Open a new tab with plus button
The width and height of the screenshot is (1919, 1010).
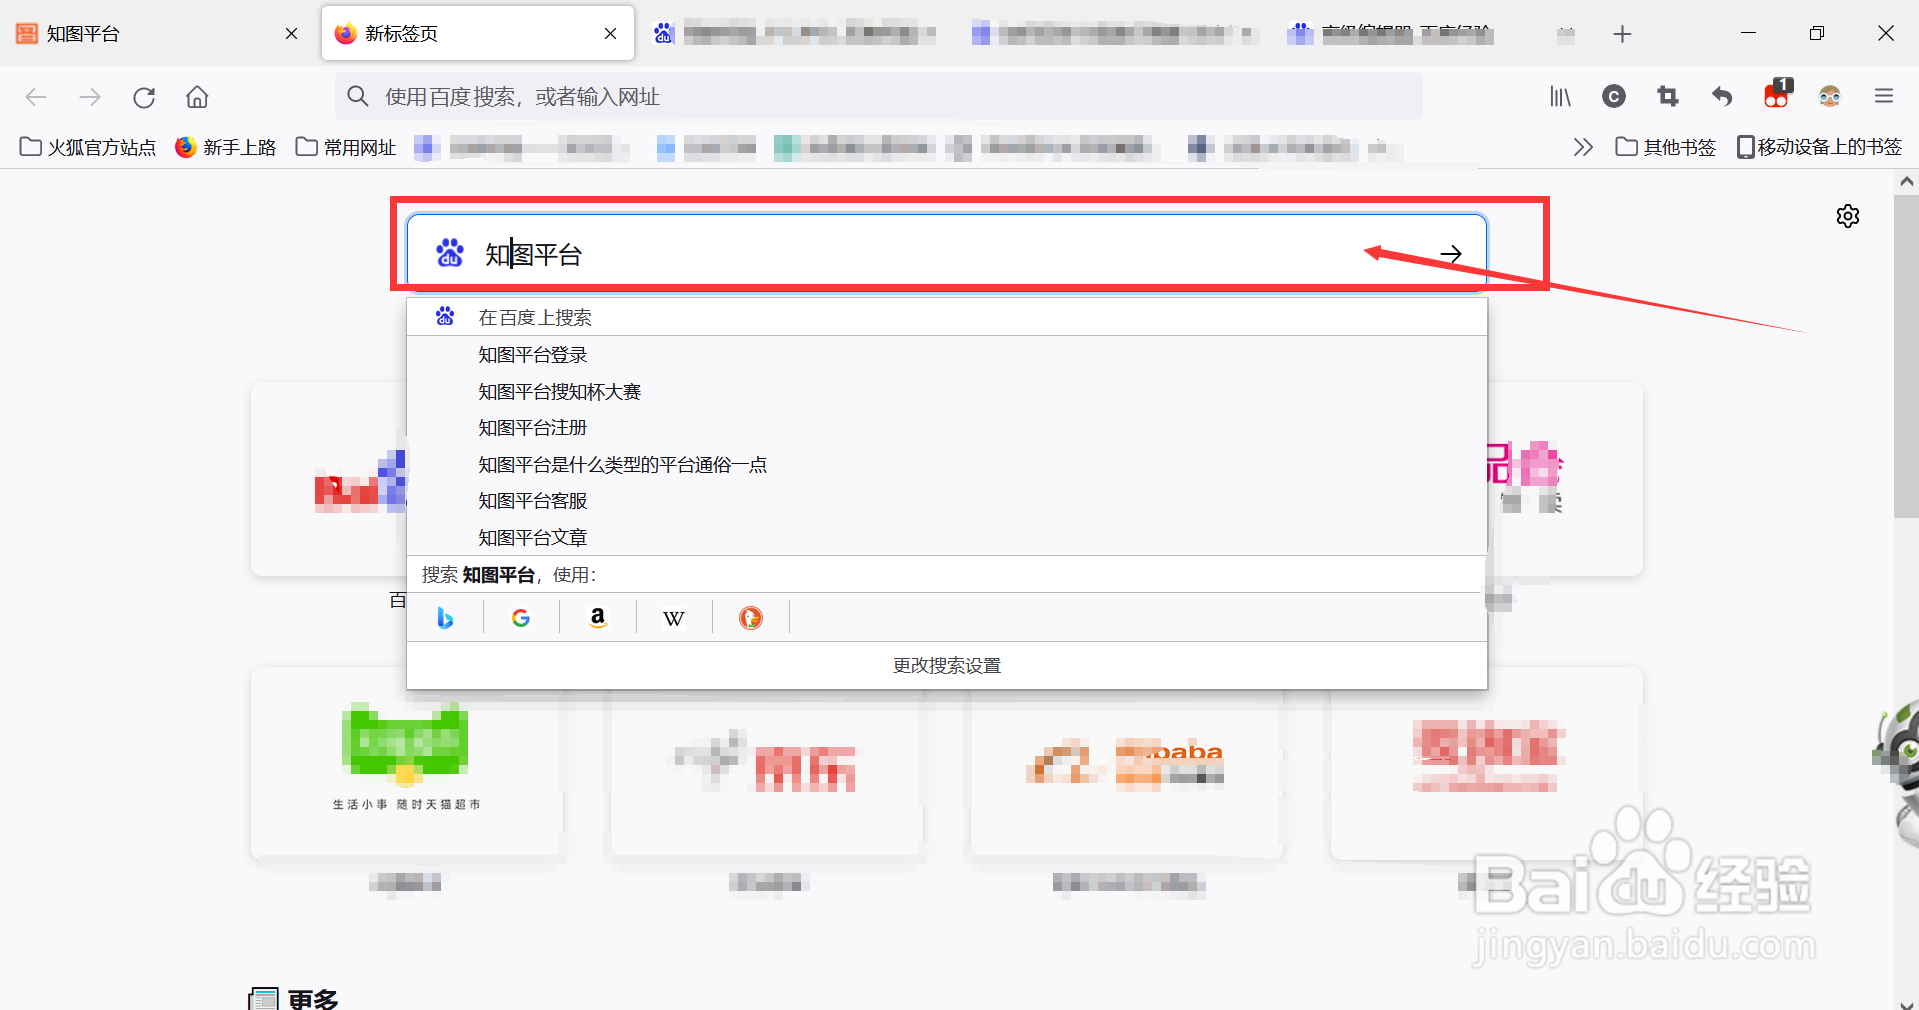[1622, 34]
